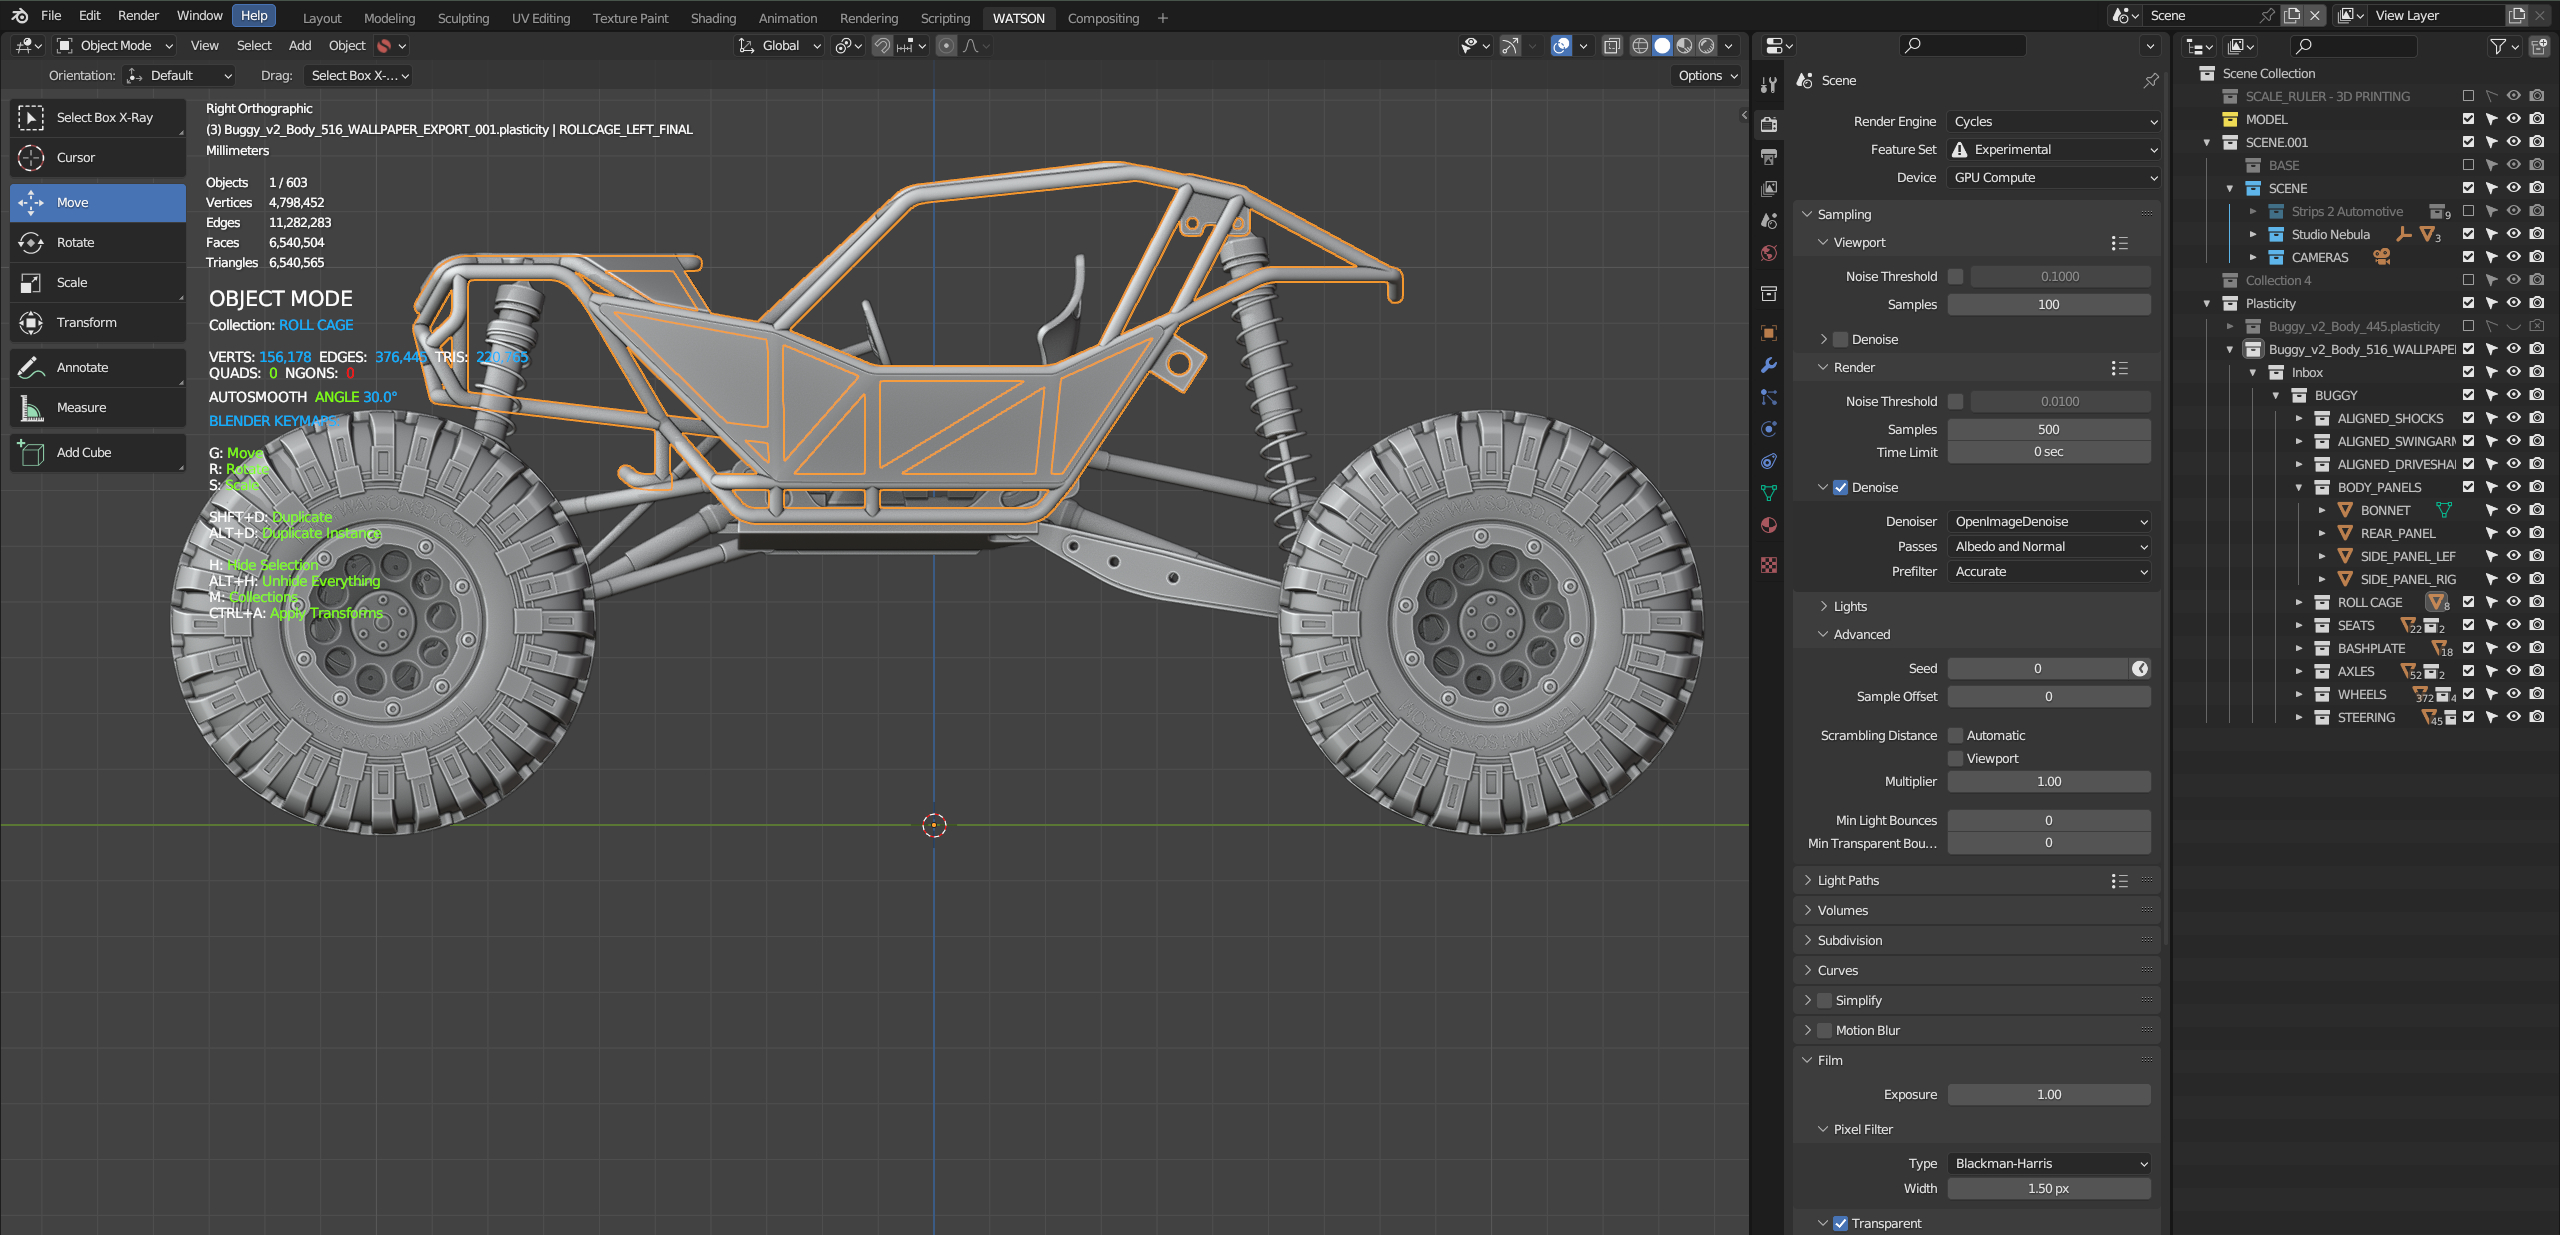Open the Object header menu

coord(346,46)
